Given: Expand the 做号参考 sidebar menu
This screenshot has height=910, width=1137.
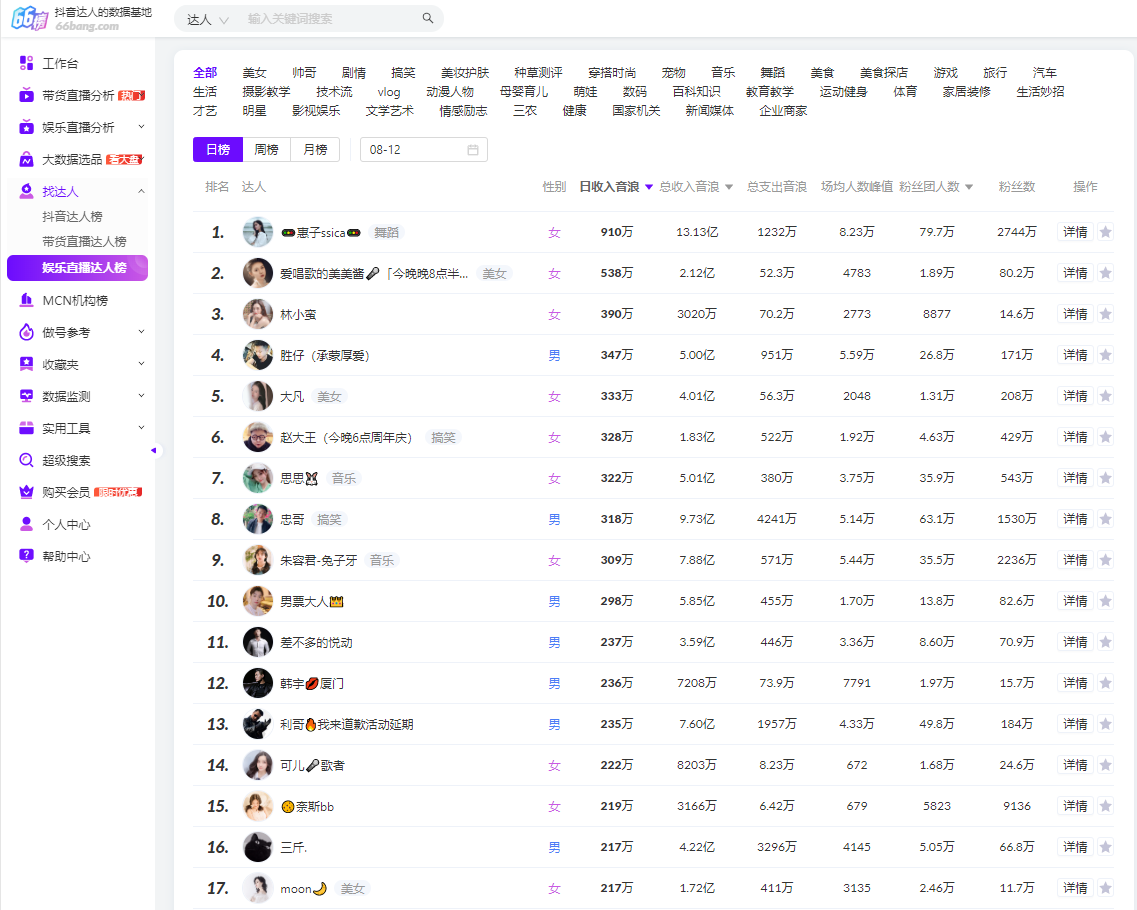Looking at the screenshot, I should tap(140, 332).
